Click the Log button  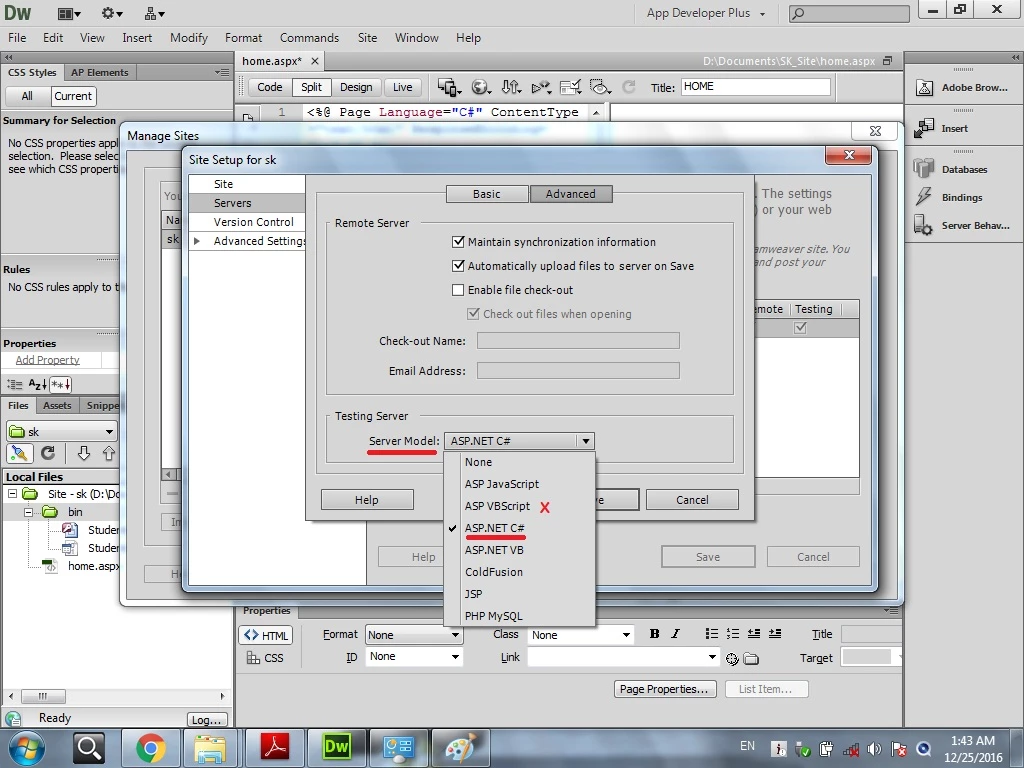click(x=207, y=719)
